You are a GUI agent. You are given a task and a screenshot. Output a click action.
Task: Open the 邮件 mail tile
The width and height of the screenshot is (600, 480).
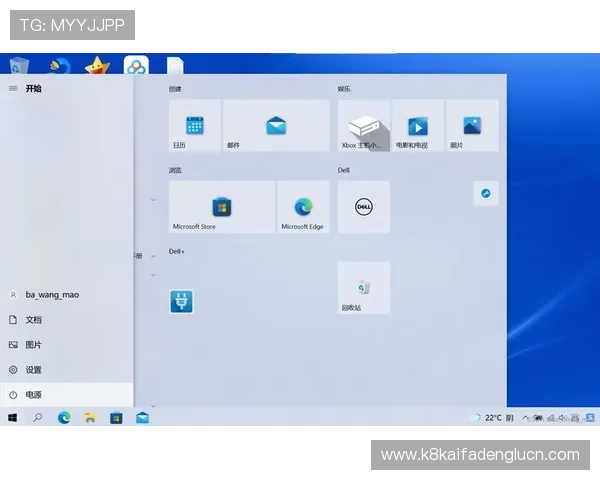[276, 126]
